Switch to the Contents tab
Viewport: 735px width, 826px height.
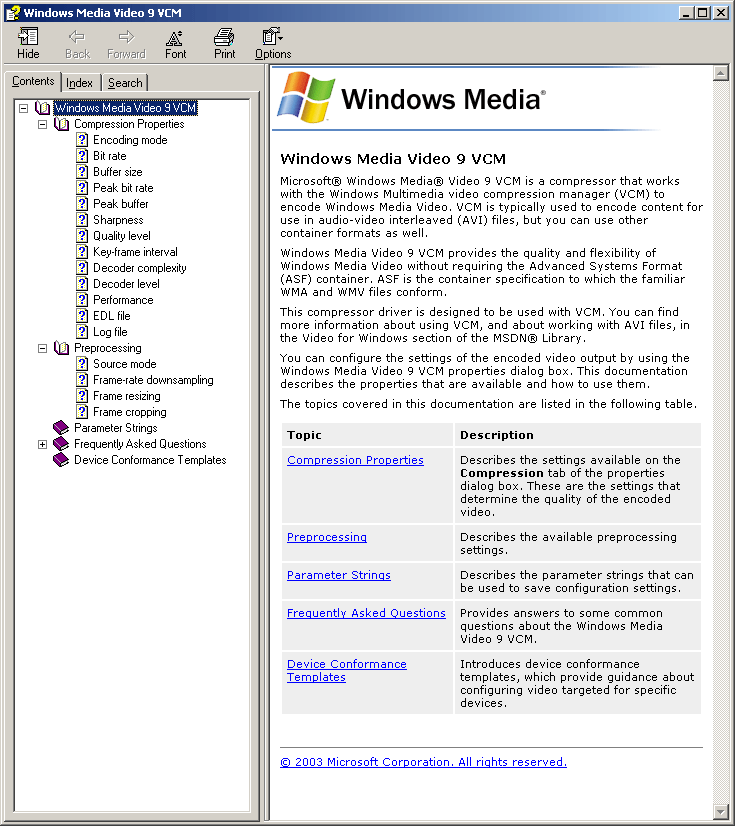33,81
